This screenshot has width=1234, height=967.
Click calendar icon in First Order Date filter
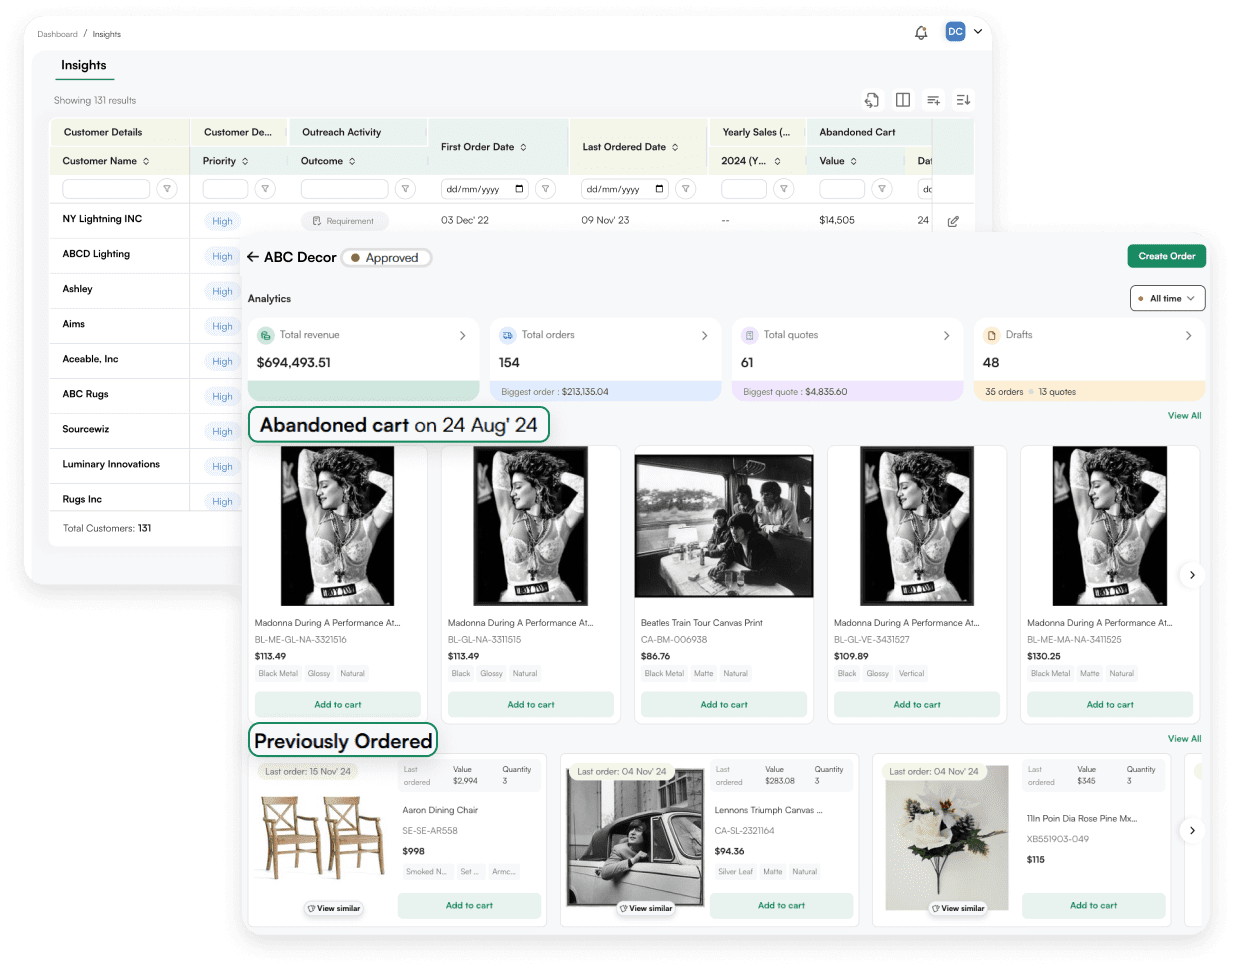519,189
